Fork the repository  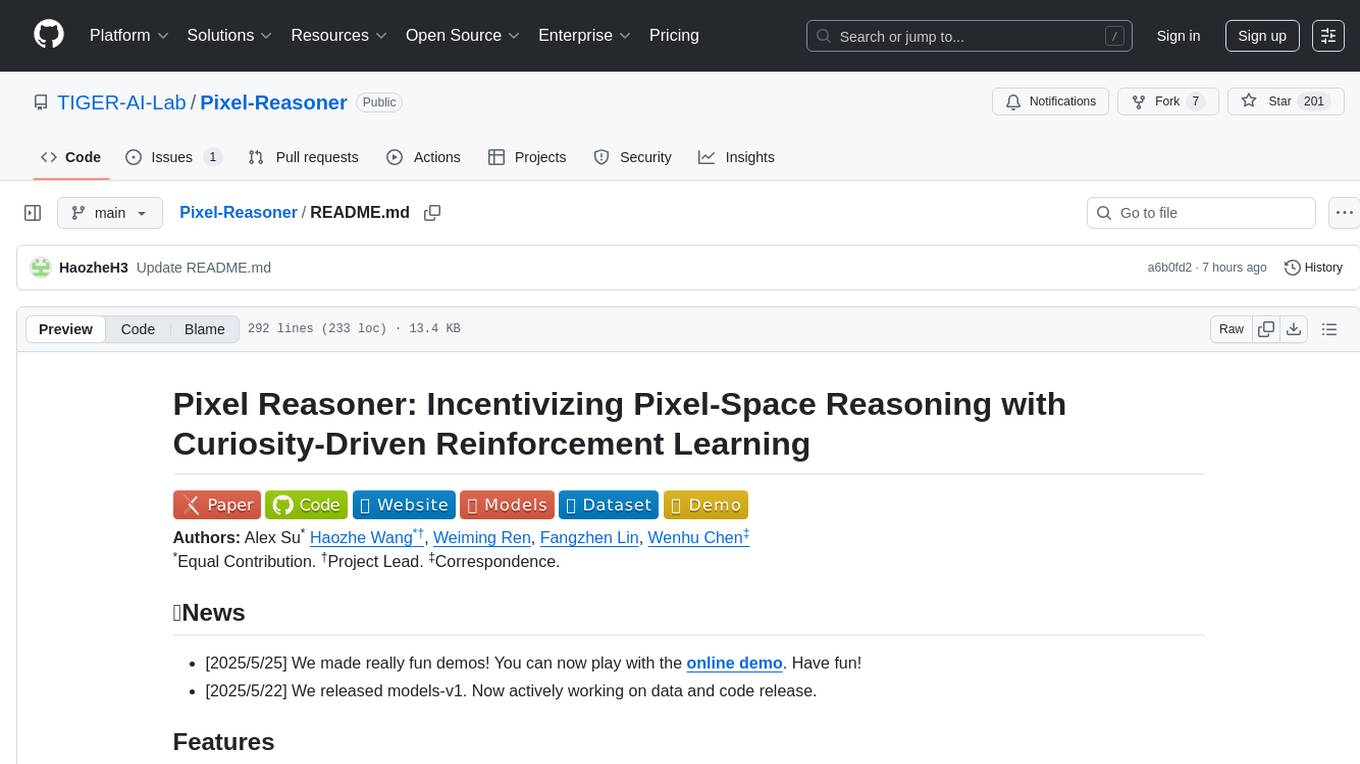1167,101
